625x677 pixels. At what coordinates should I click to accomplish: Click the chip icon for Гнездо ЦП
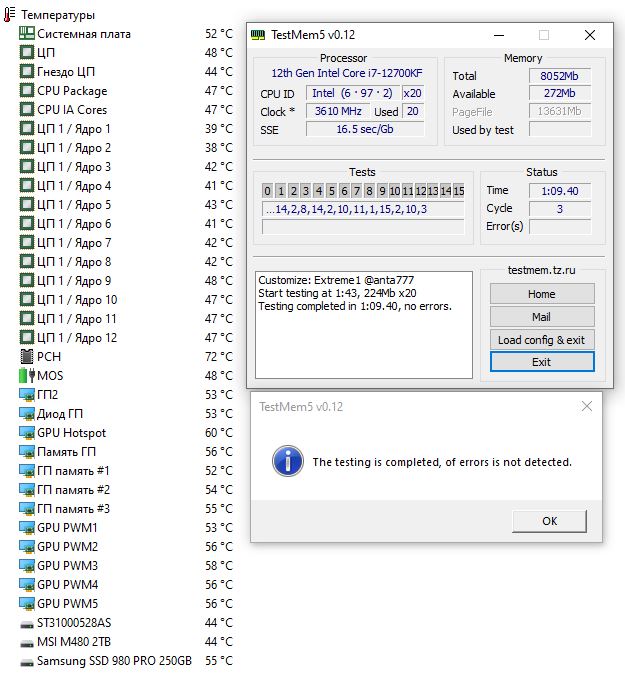pos(27,72)
